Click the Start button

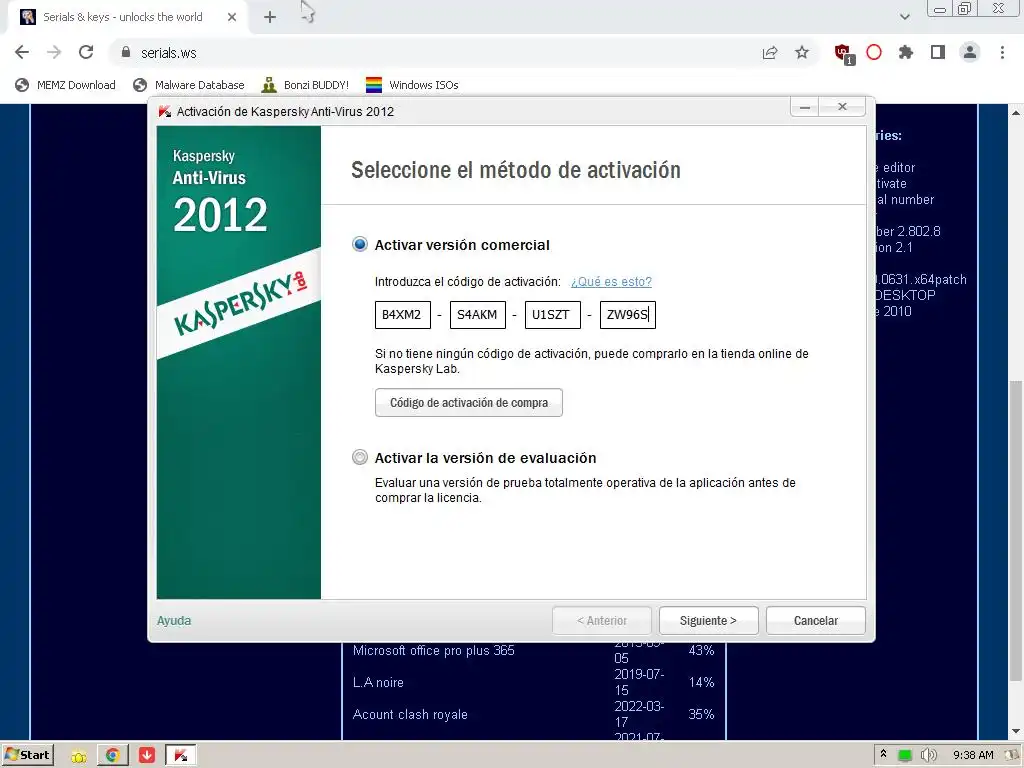(27, 755)
